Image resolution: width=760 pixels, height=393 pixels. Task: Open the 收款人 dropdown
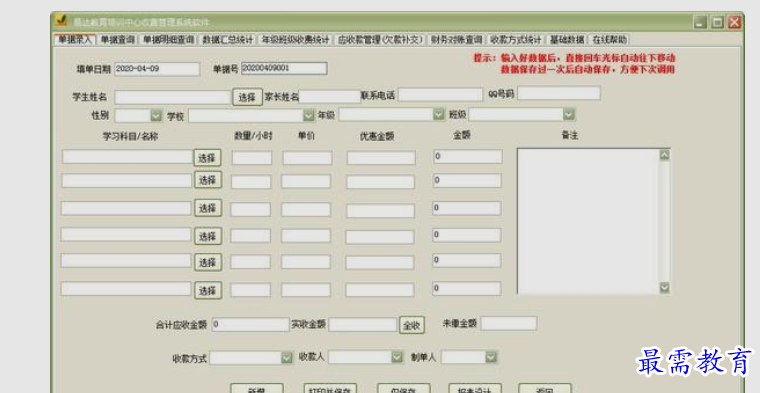[x=397, y=357]
